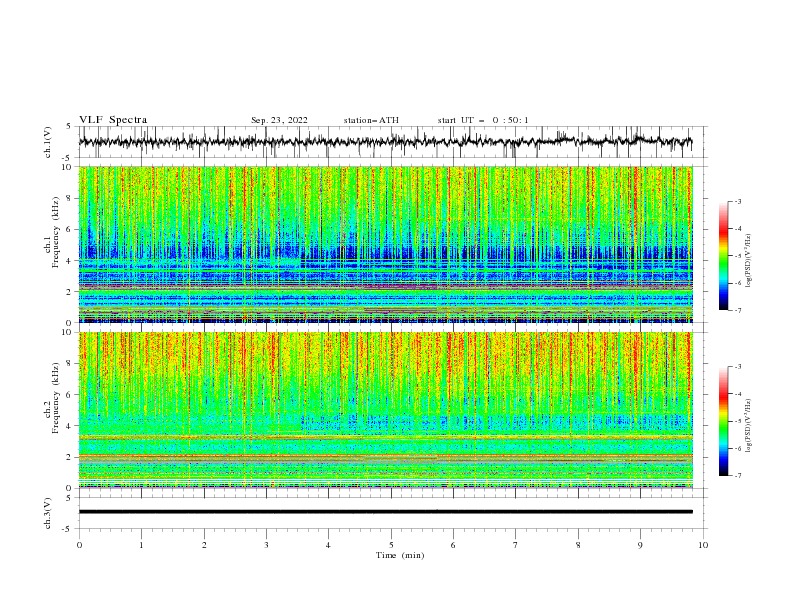Click the "ch.1(V)" waveform axis label
The width and height of the screenshot is (792, 612).
pos(48,142)
